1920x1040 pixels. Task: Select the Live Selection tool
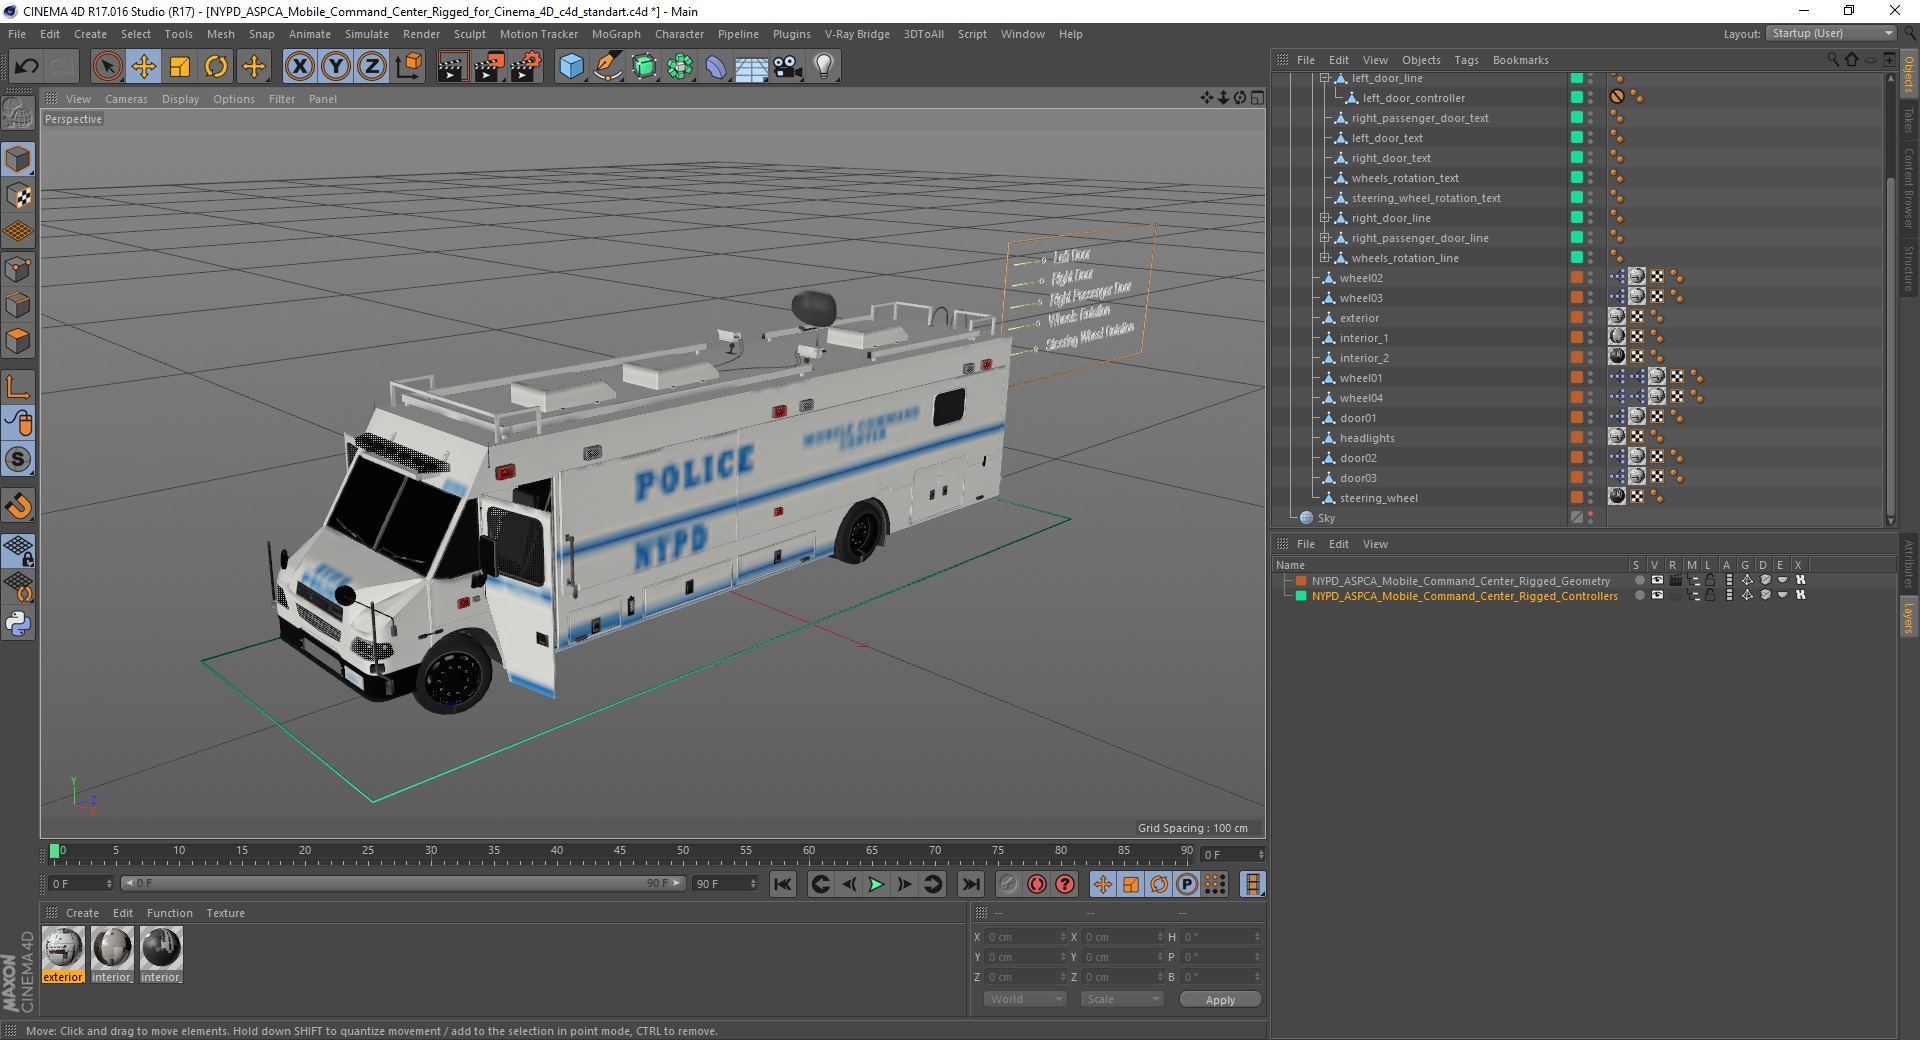pyautogui.click(x=107, y=67)
